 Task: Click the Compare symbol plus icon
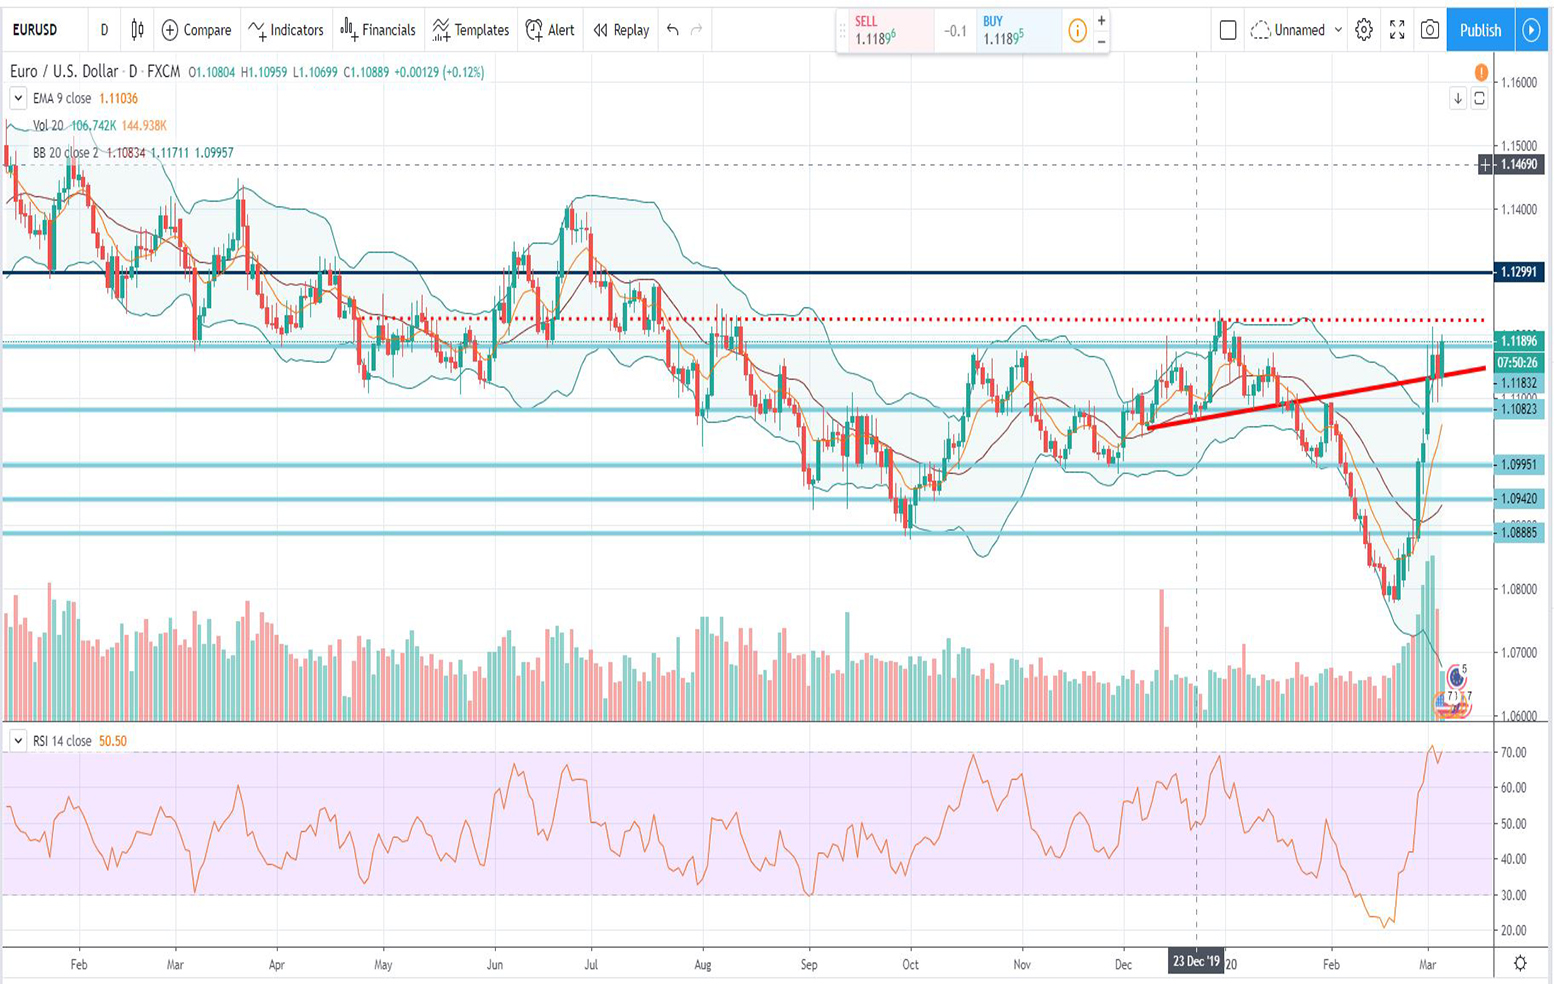point(170,30)
